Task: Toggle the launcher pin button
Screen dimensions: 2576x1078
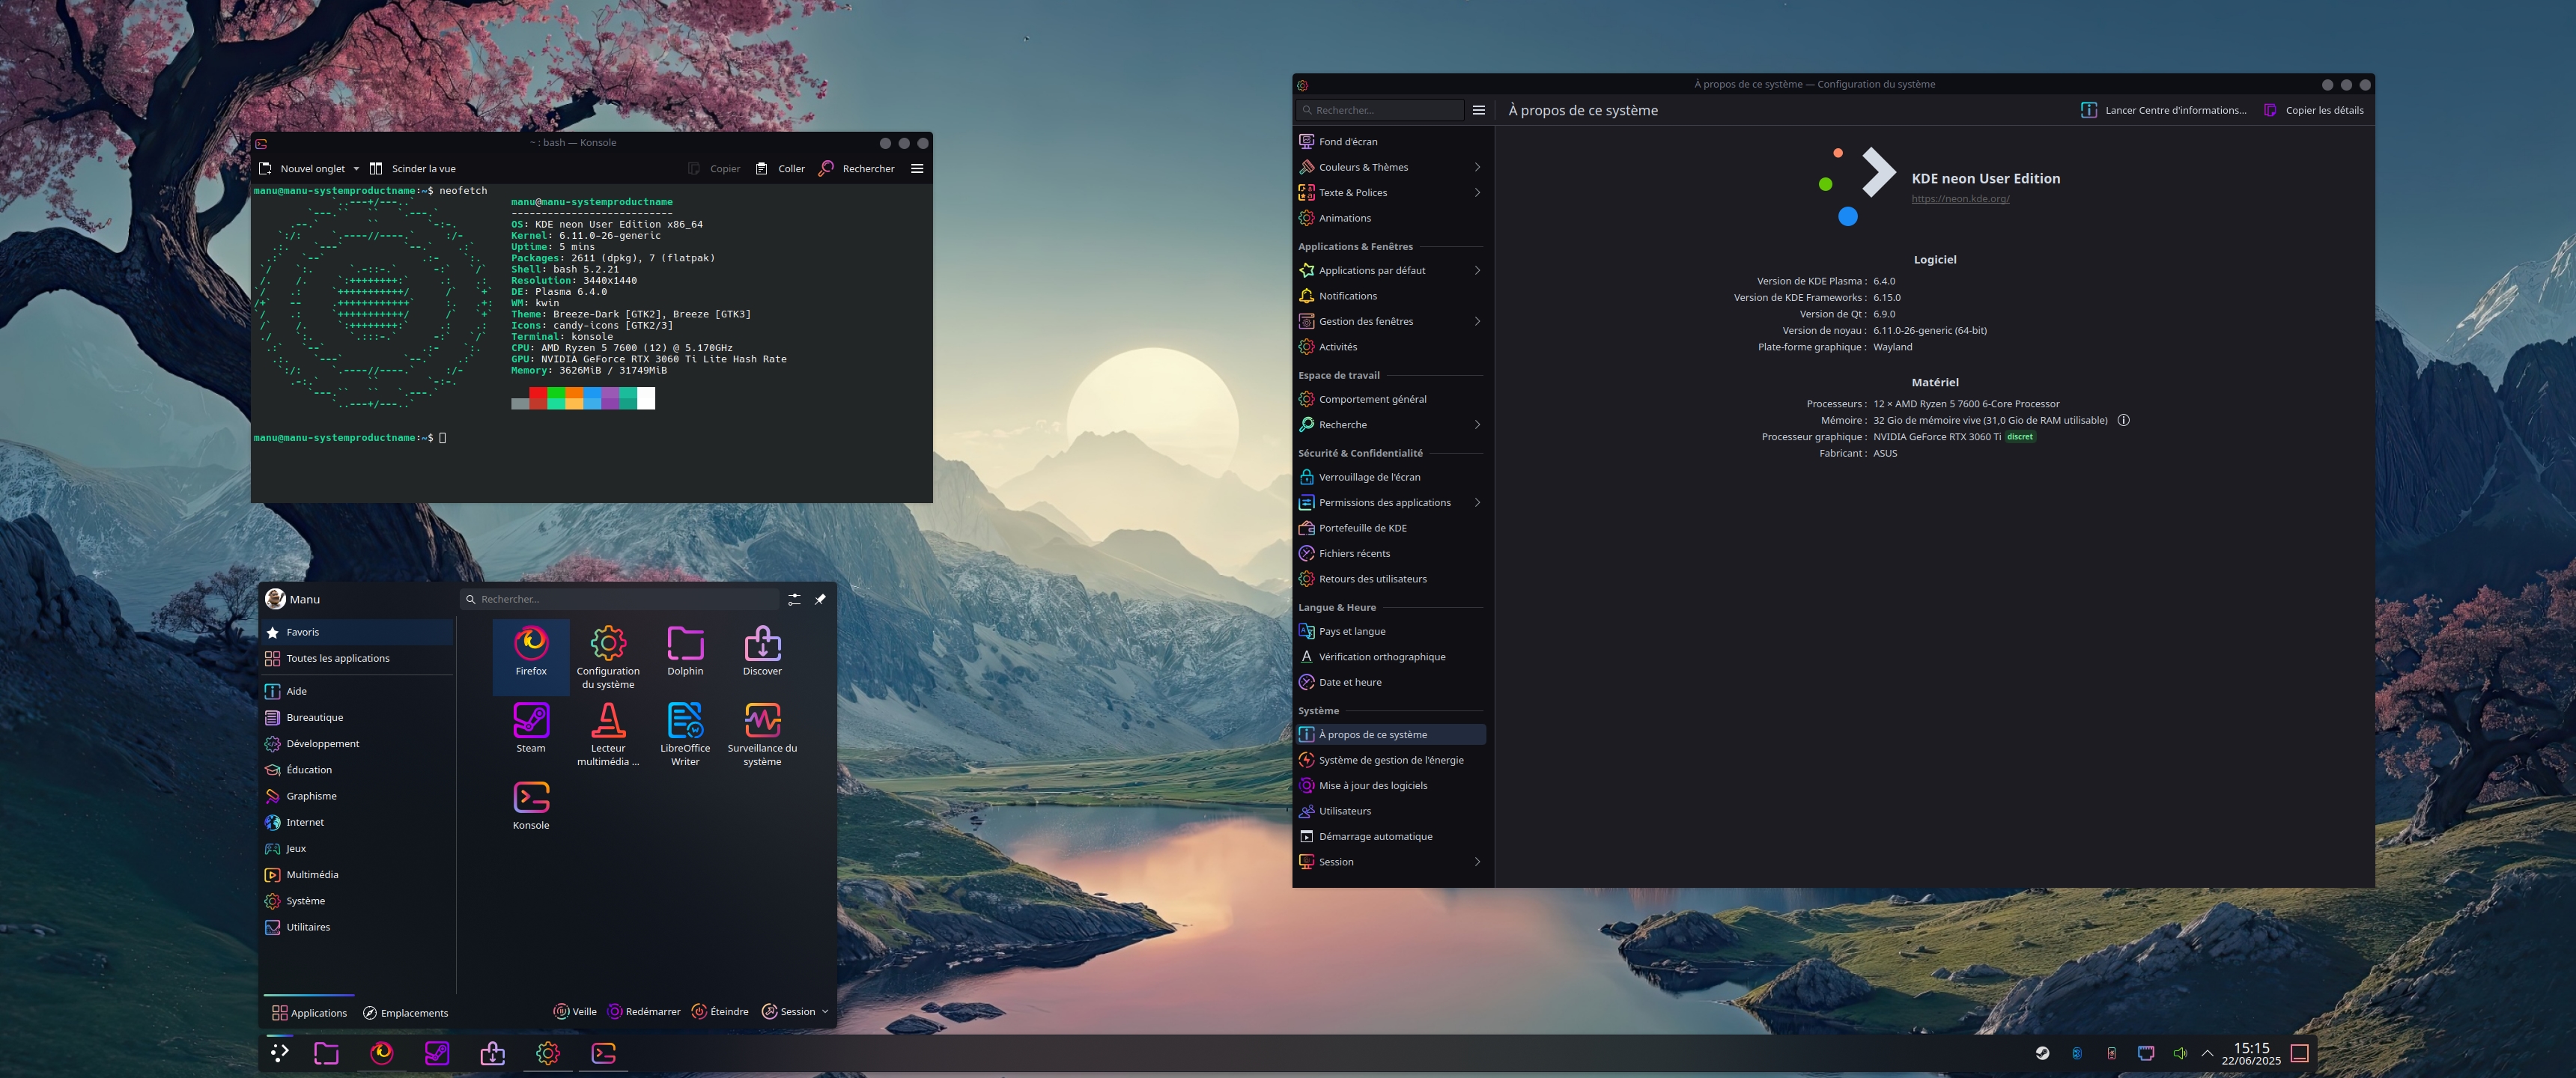Action: click(x=820, y=599)
